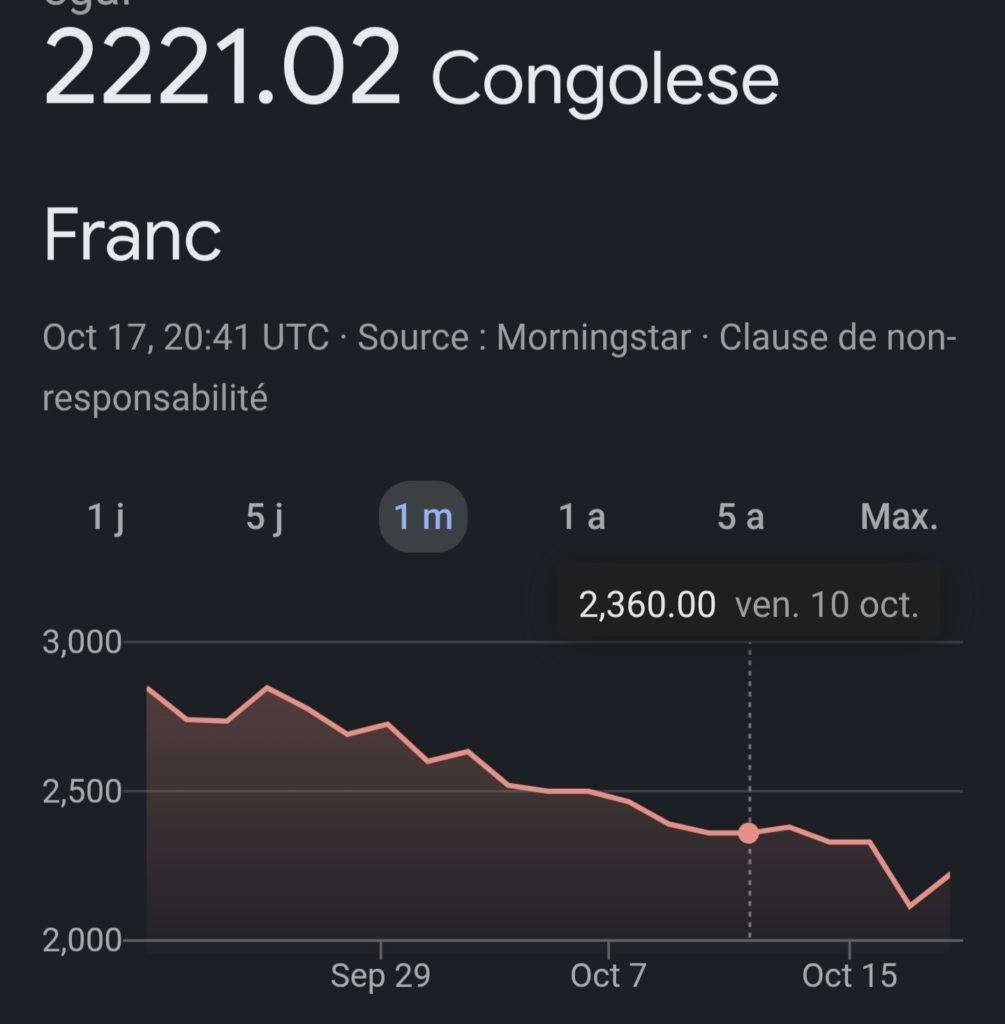1005x1024 pixels.
Task: Switch chart range to 1 j
Action: click(x=106, y=518)
